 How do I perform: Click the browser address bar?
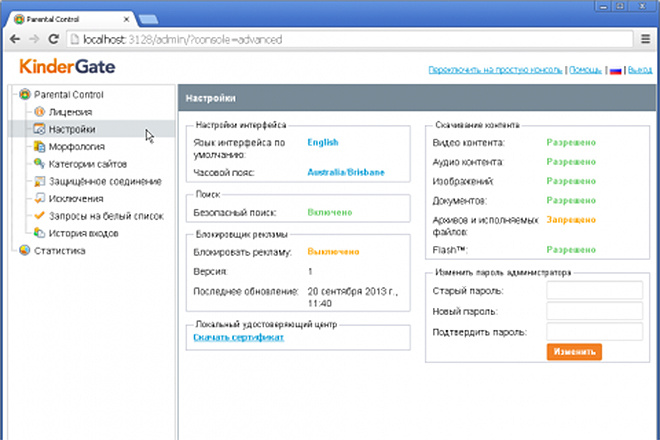tap(350, 39)
